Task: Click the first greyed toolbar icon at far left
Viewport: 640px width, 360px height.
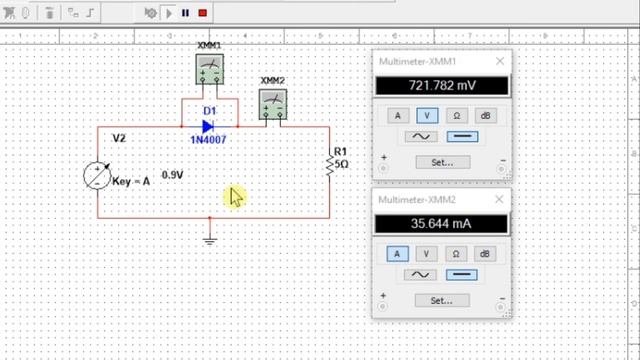Action: click(9, 13)
